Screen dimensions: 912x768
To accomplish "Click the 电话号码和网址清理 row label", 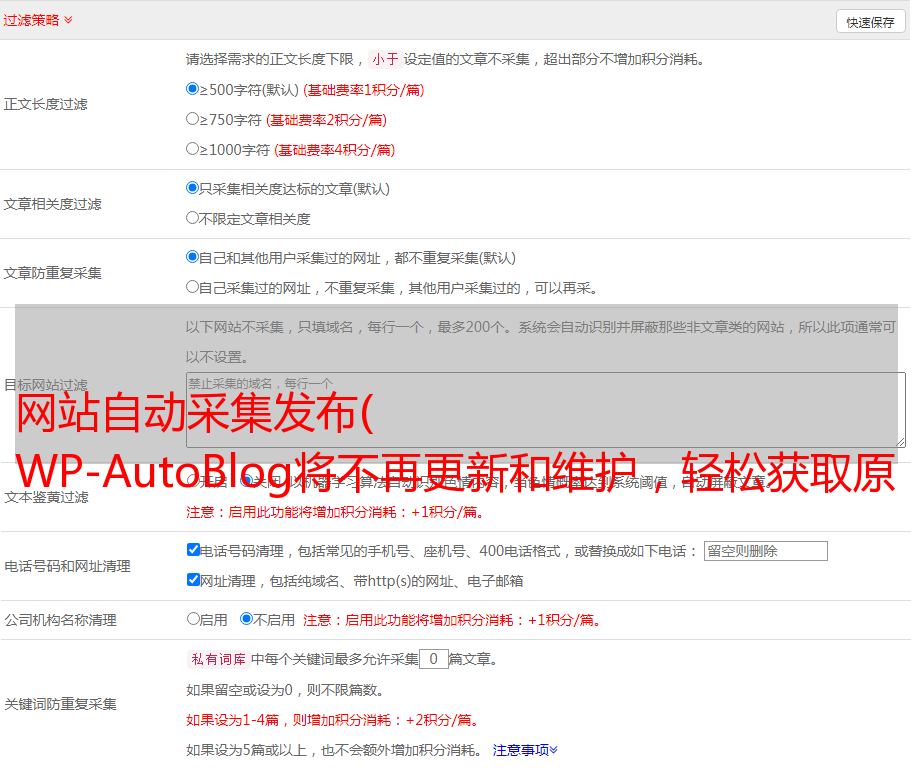I will [x=67, y=566].
